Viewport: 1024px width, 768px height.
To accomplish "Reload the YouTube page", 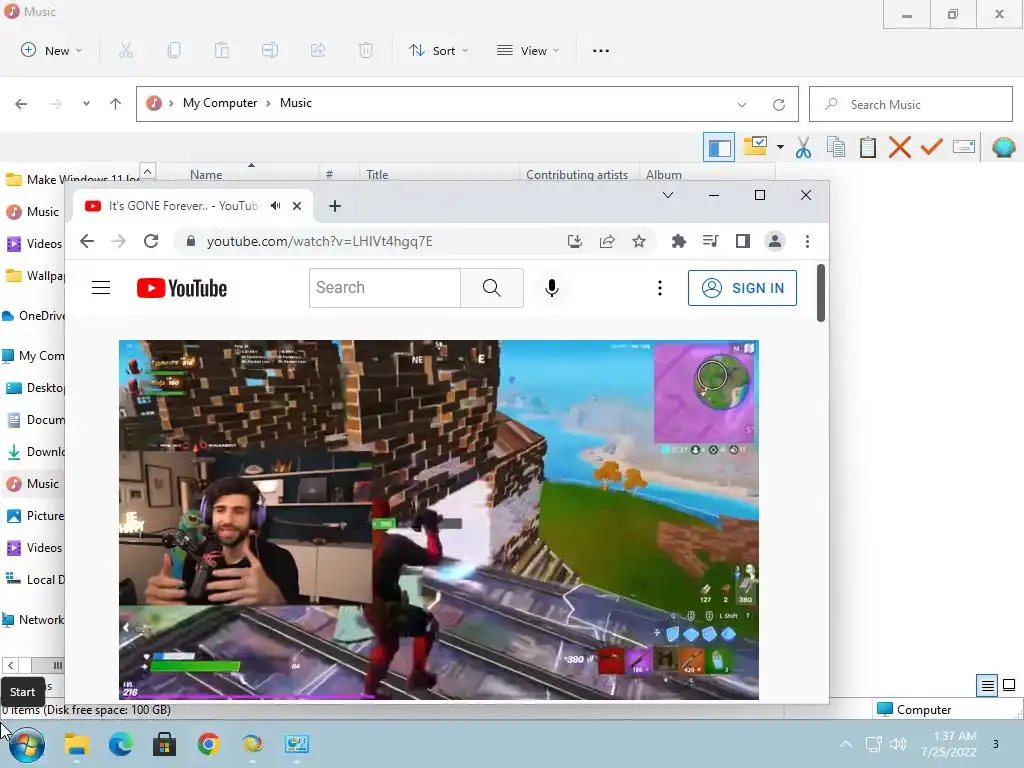I will coord(151,241).
